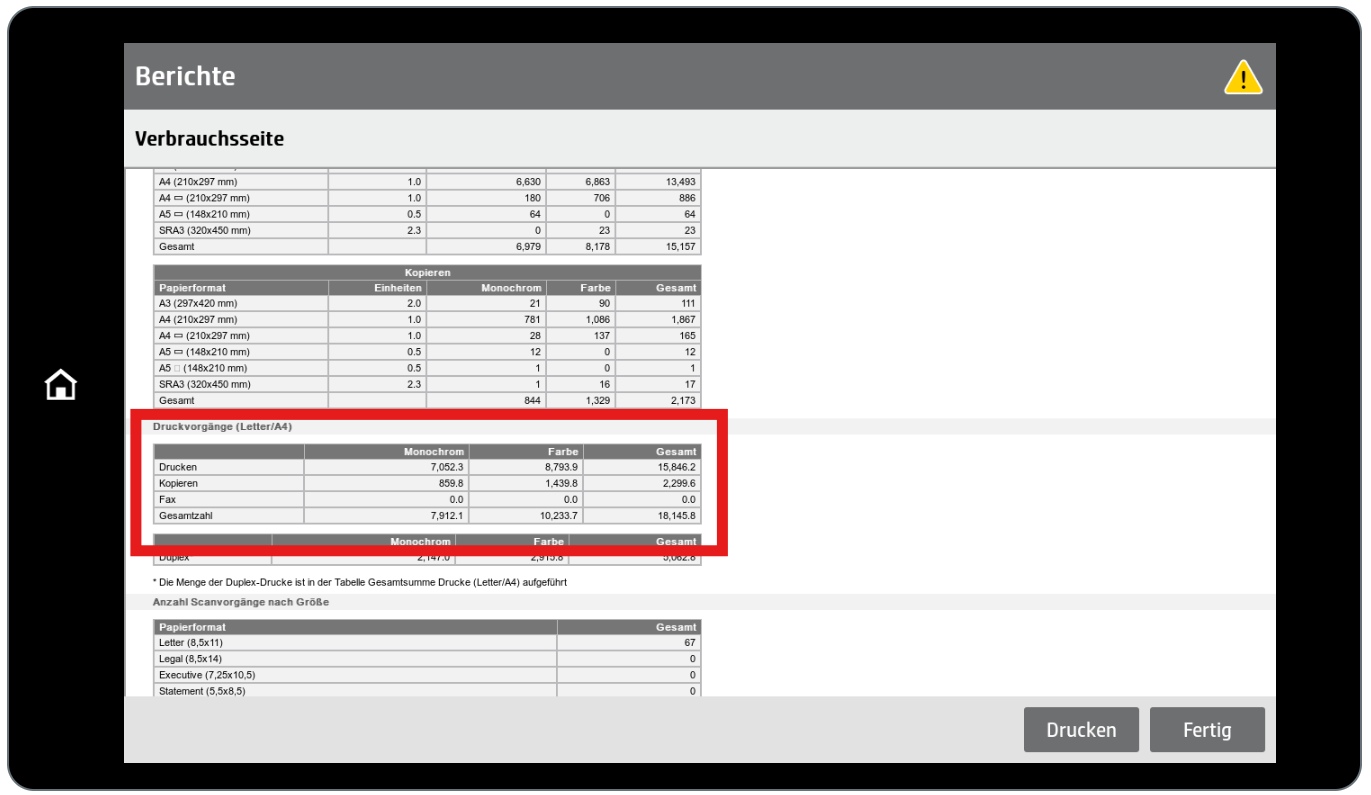1371x795 pixels.
Task: Click the A3 (297x420 mm) row label
Action: [198, 303]
